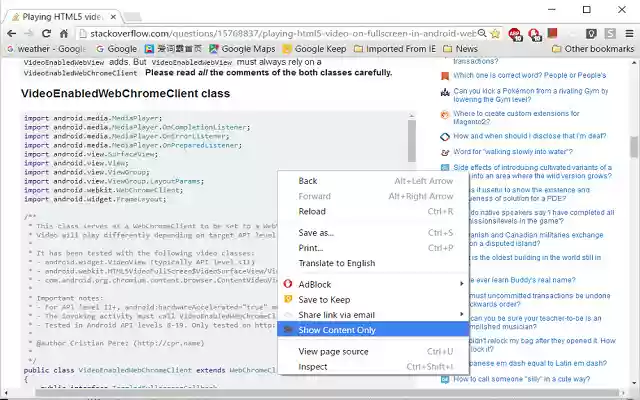Click the icon beside Show Content Only
The height and width of the screenshot is (400, 640).
pyautogui.click(x=288, y=330)
